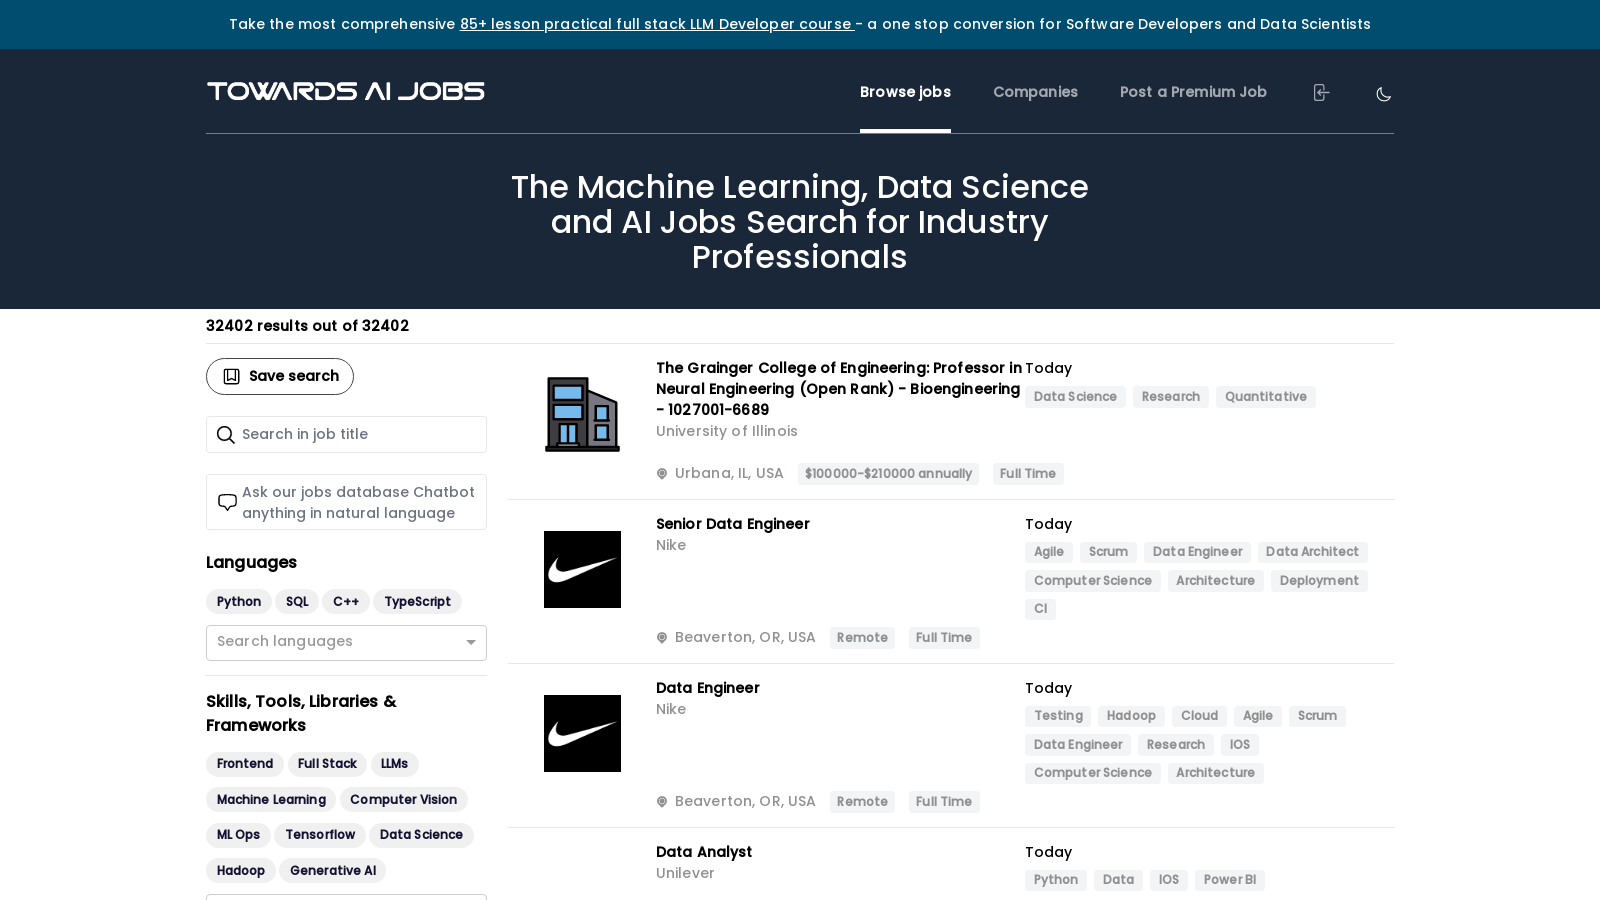
Task: Click the Remote tag on Senior Data Engineer
Action: click(862, 638)
